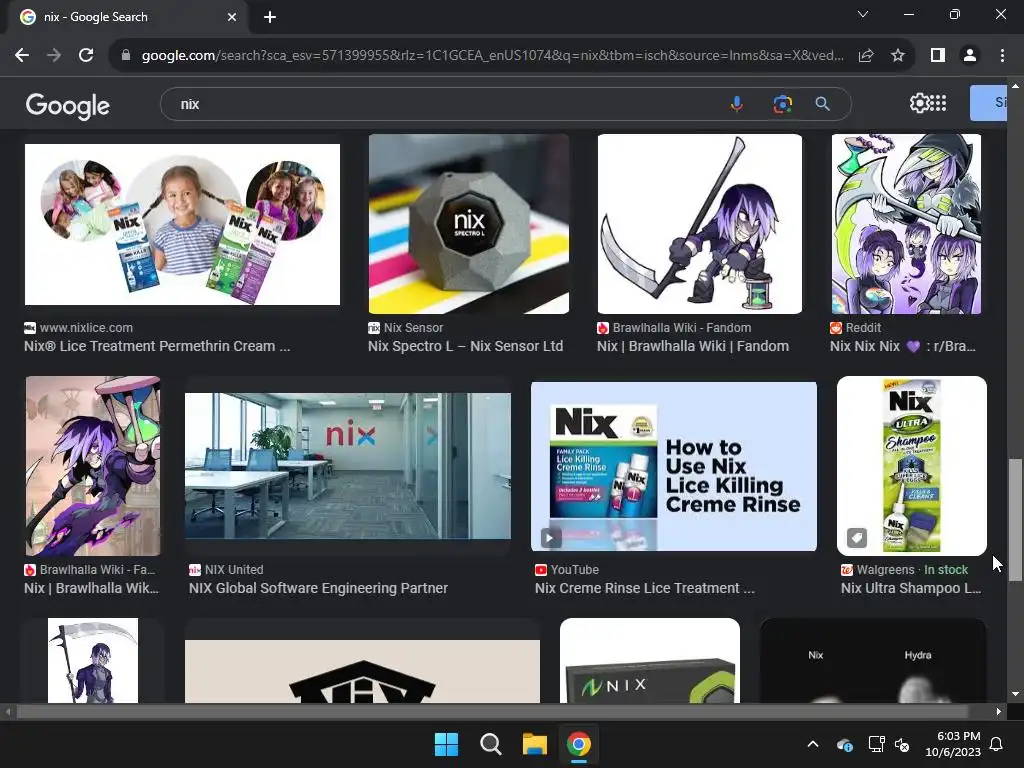This screenshot has width=1024, height=768.
Task: Click the horizontal scrollbar thumb
Action: click(492, 711)
